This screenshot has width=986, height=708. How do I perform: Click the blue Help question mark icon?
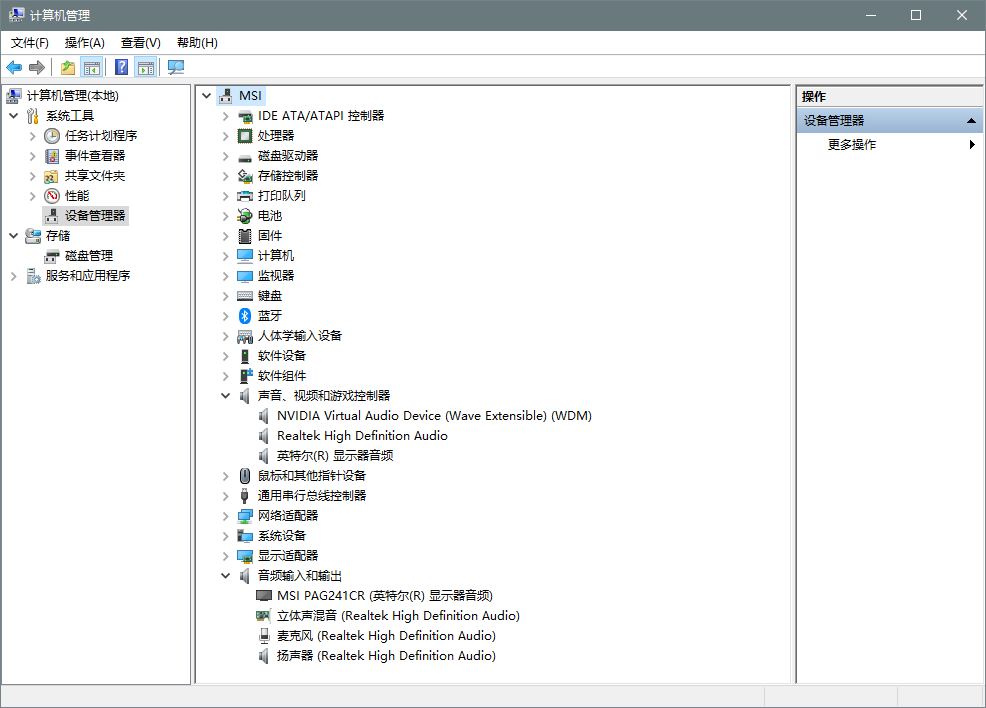[122, 67]
